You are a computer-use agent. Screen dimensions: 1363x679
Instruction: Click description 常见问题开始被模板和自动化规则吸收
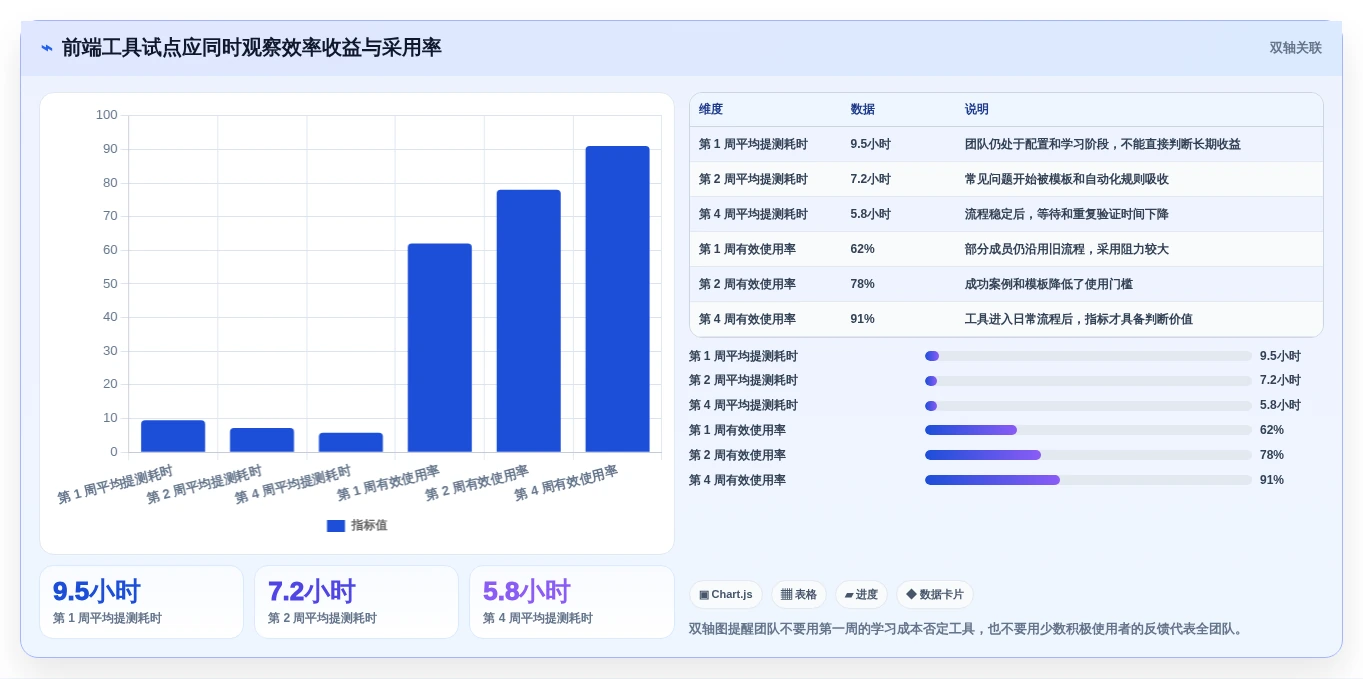tap(1066, 179)
